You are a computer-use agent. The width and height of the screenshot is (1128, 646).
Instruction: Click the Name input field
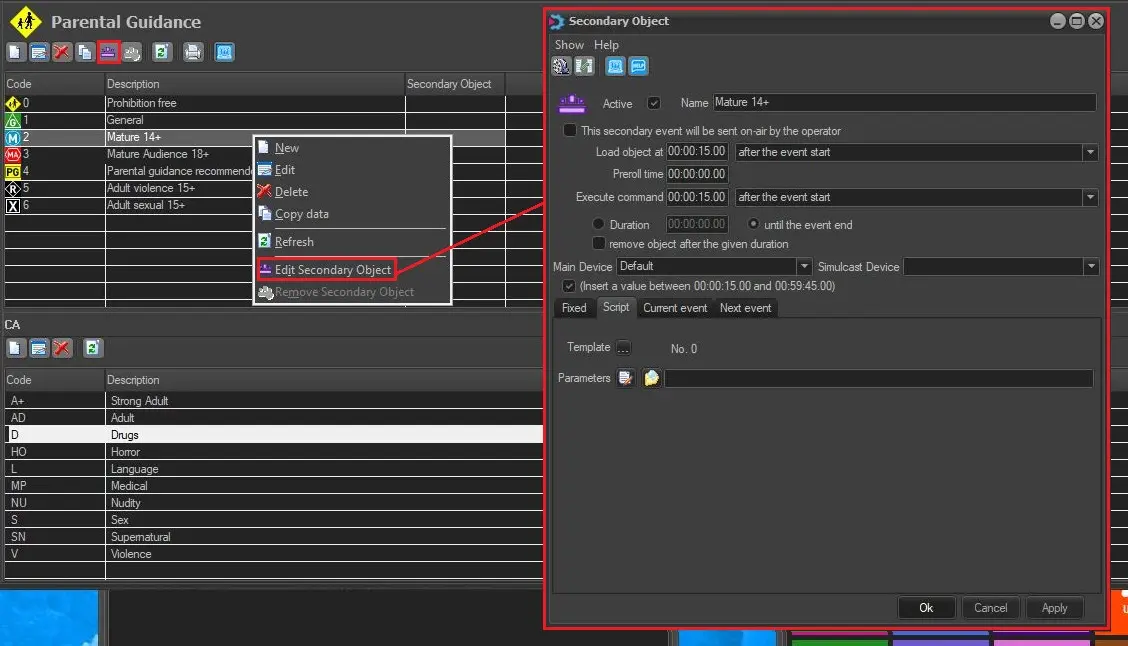pos(904,103)
